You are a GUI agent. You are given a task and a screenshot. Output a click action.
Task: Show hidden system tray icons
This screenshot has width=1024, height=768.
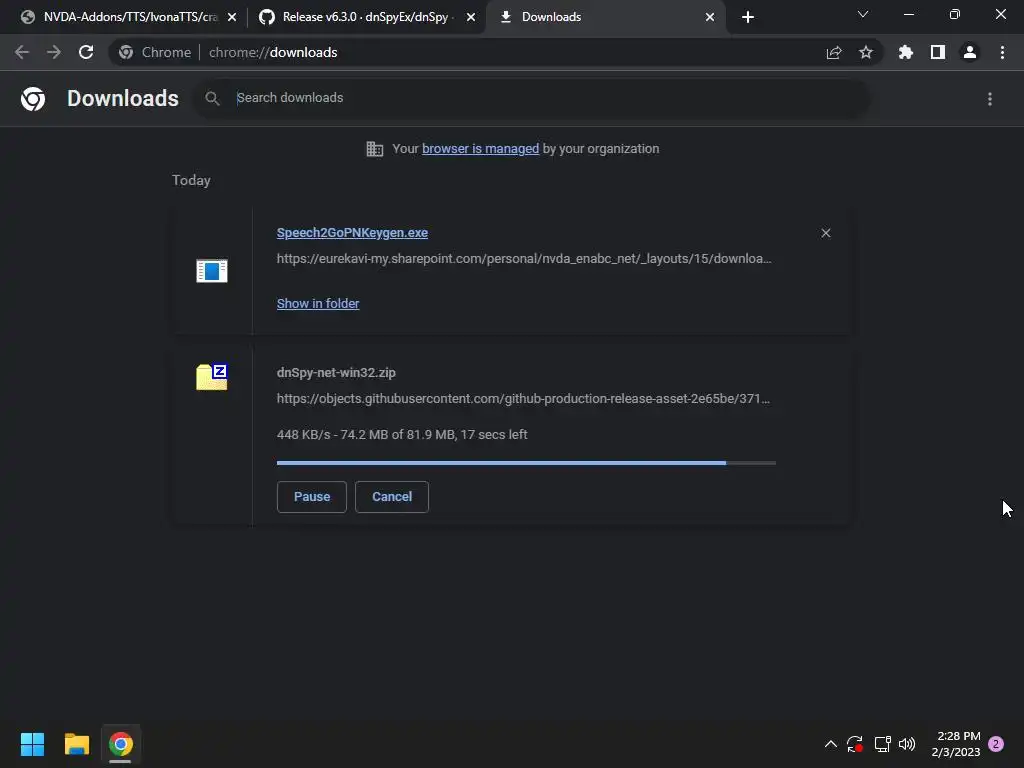coord(831,744)
